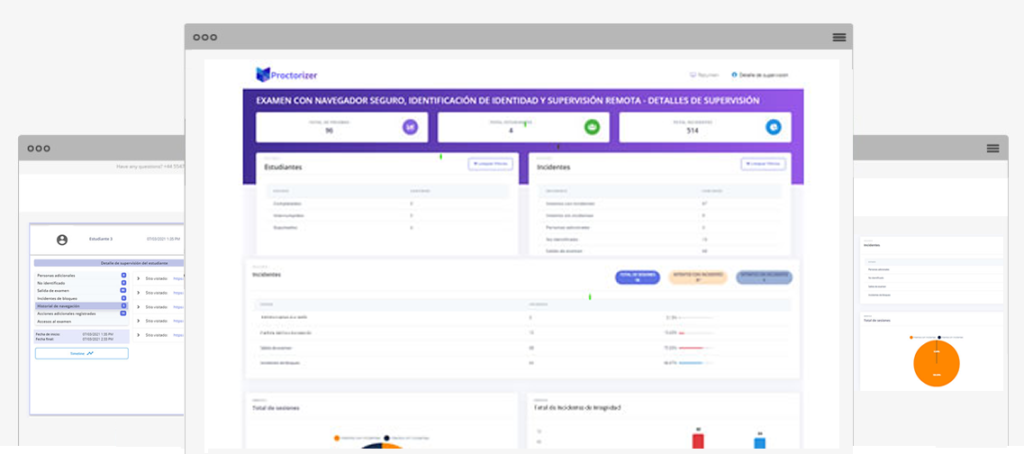Click the Salida de examen percentage bar

pos(696,348)
